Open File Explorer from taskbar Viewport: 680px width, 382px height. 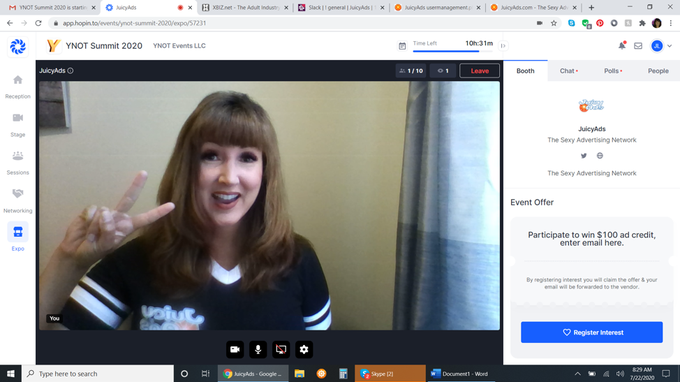[x=299, y=373]
